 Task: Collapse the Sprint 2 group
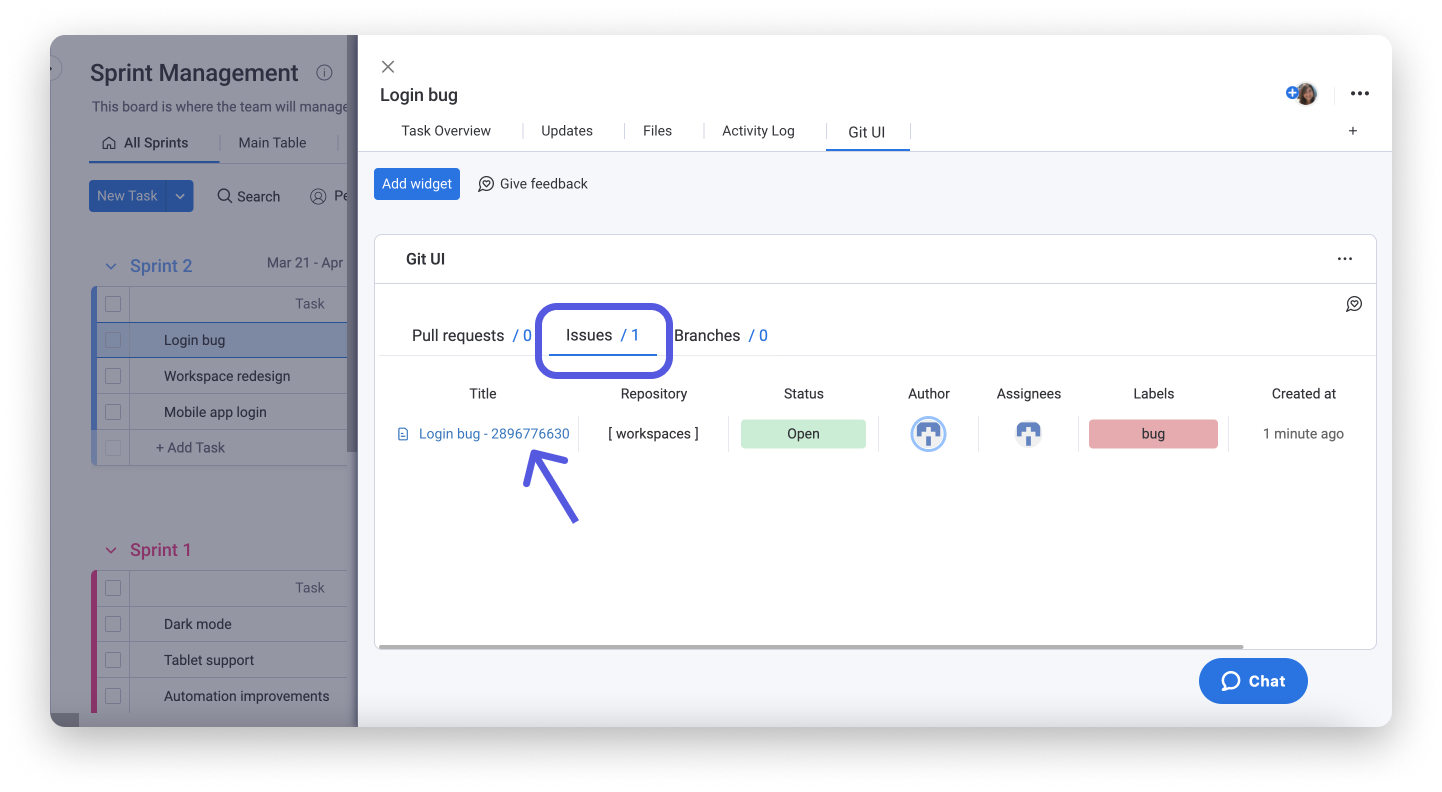click(110, 265)
